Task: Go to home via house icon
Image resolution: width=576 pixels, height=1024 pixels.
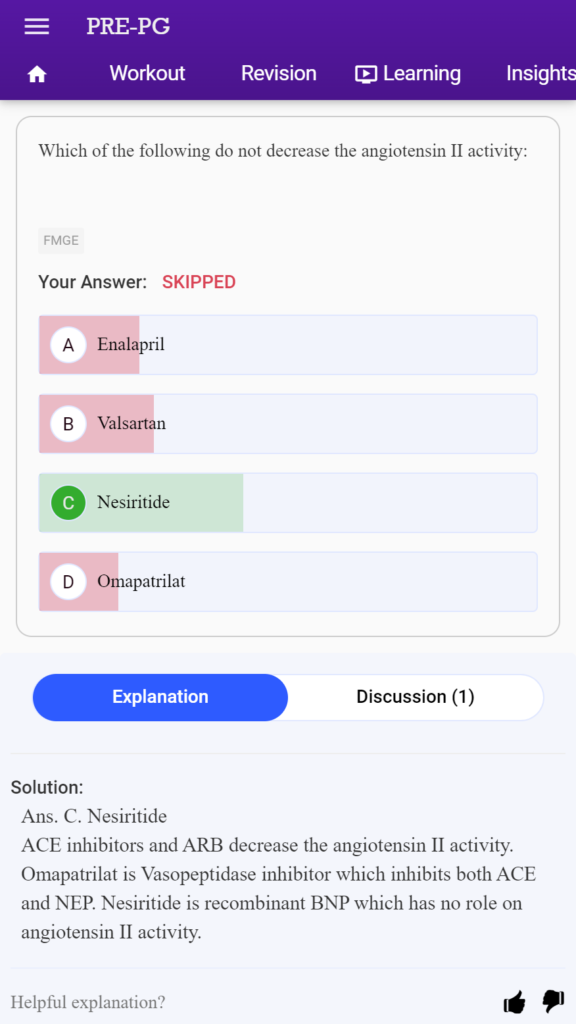Action: point(37,74)
